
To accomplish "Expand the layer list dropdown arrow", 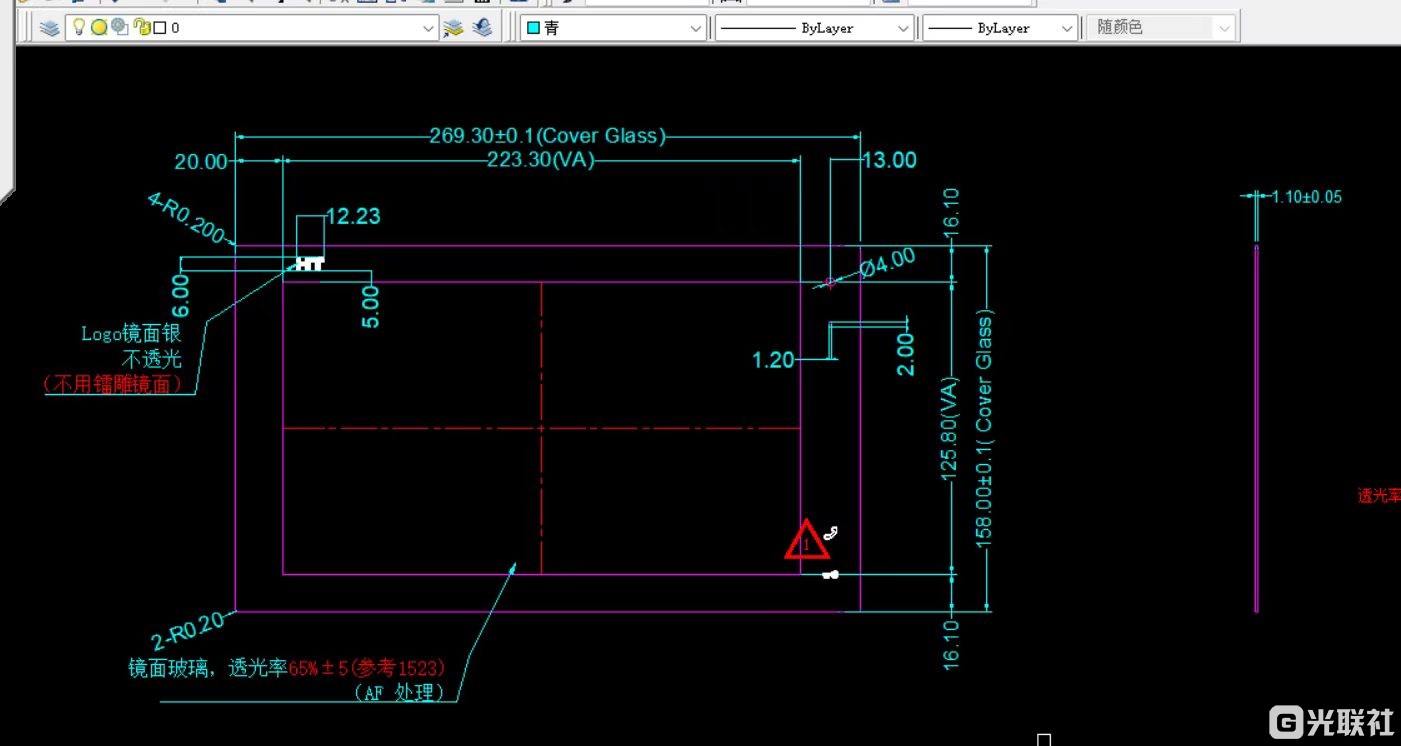I will pyautogui.click(x=428, y=29).
